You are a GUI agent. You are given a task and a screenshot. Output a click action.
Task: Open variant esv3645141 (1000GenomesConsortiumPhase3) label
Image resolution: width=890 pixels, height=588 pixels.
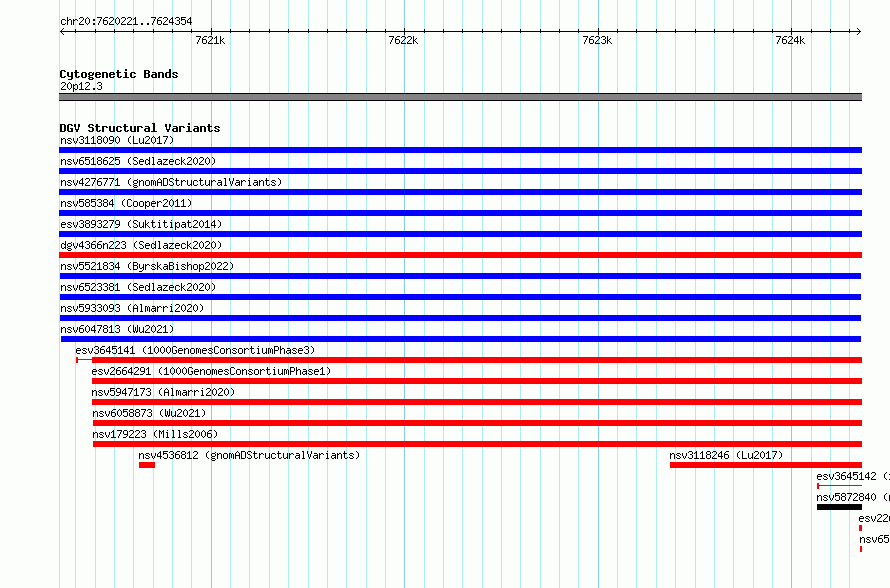(195, 350)
